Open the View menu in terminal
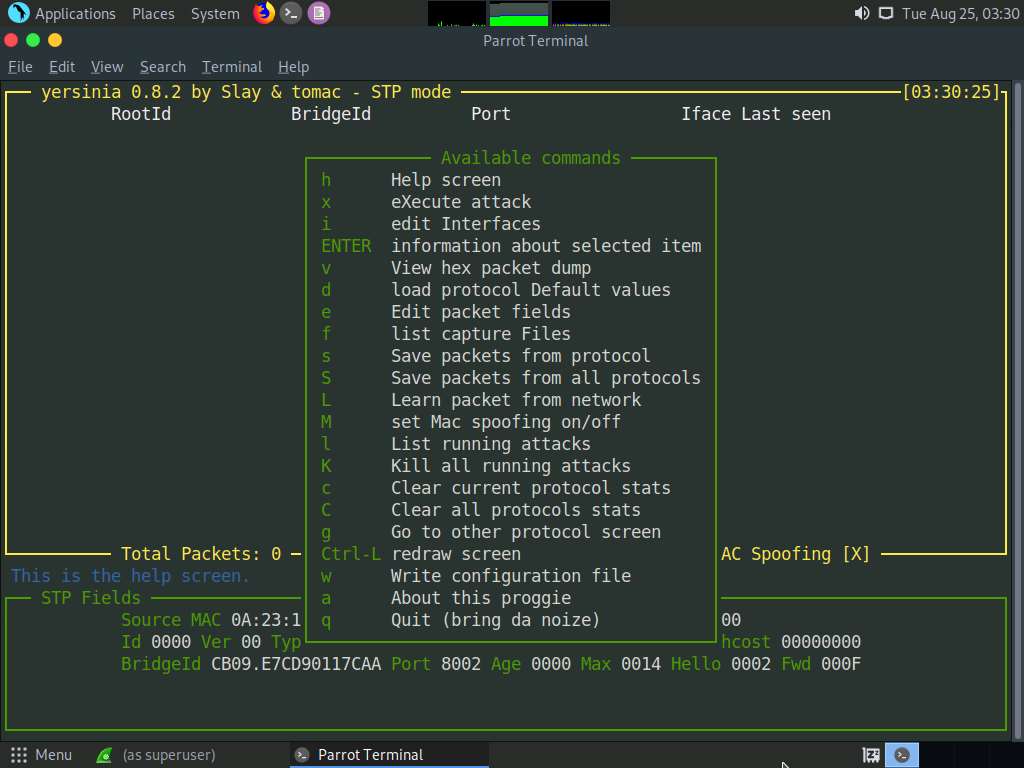The width and height of the screenshot is (1024, 768). pyautogui.click(x=107, y=67)
